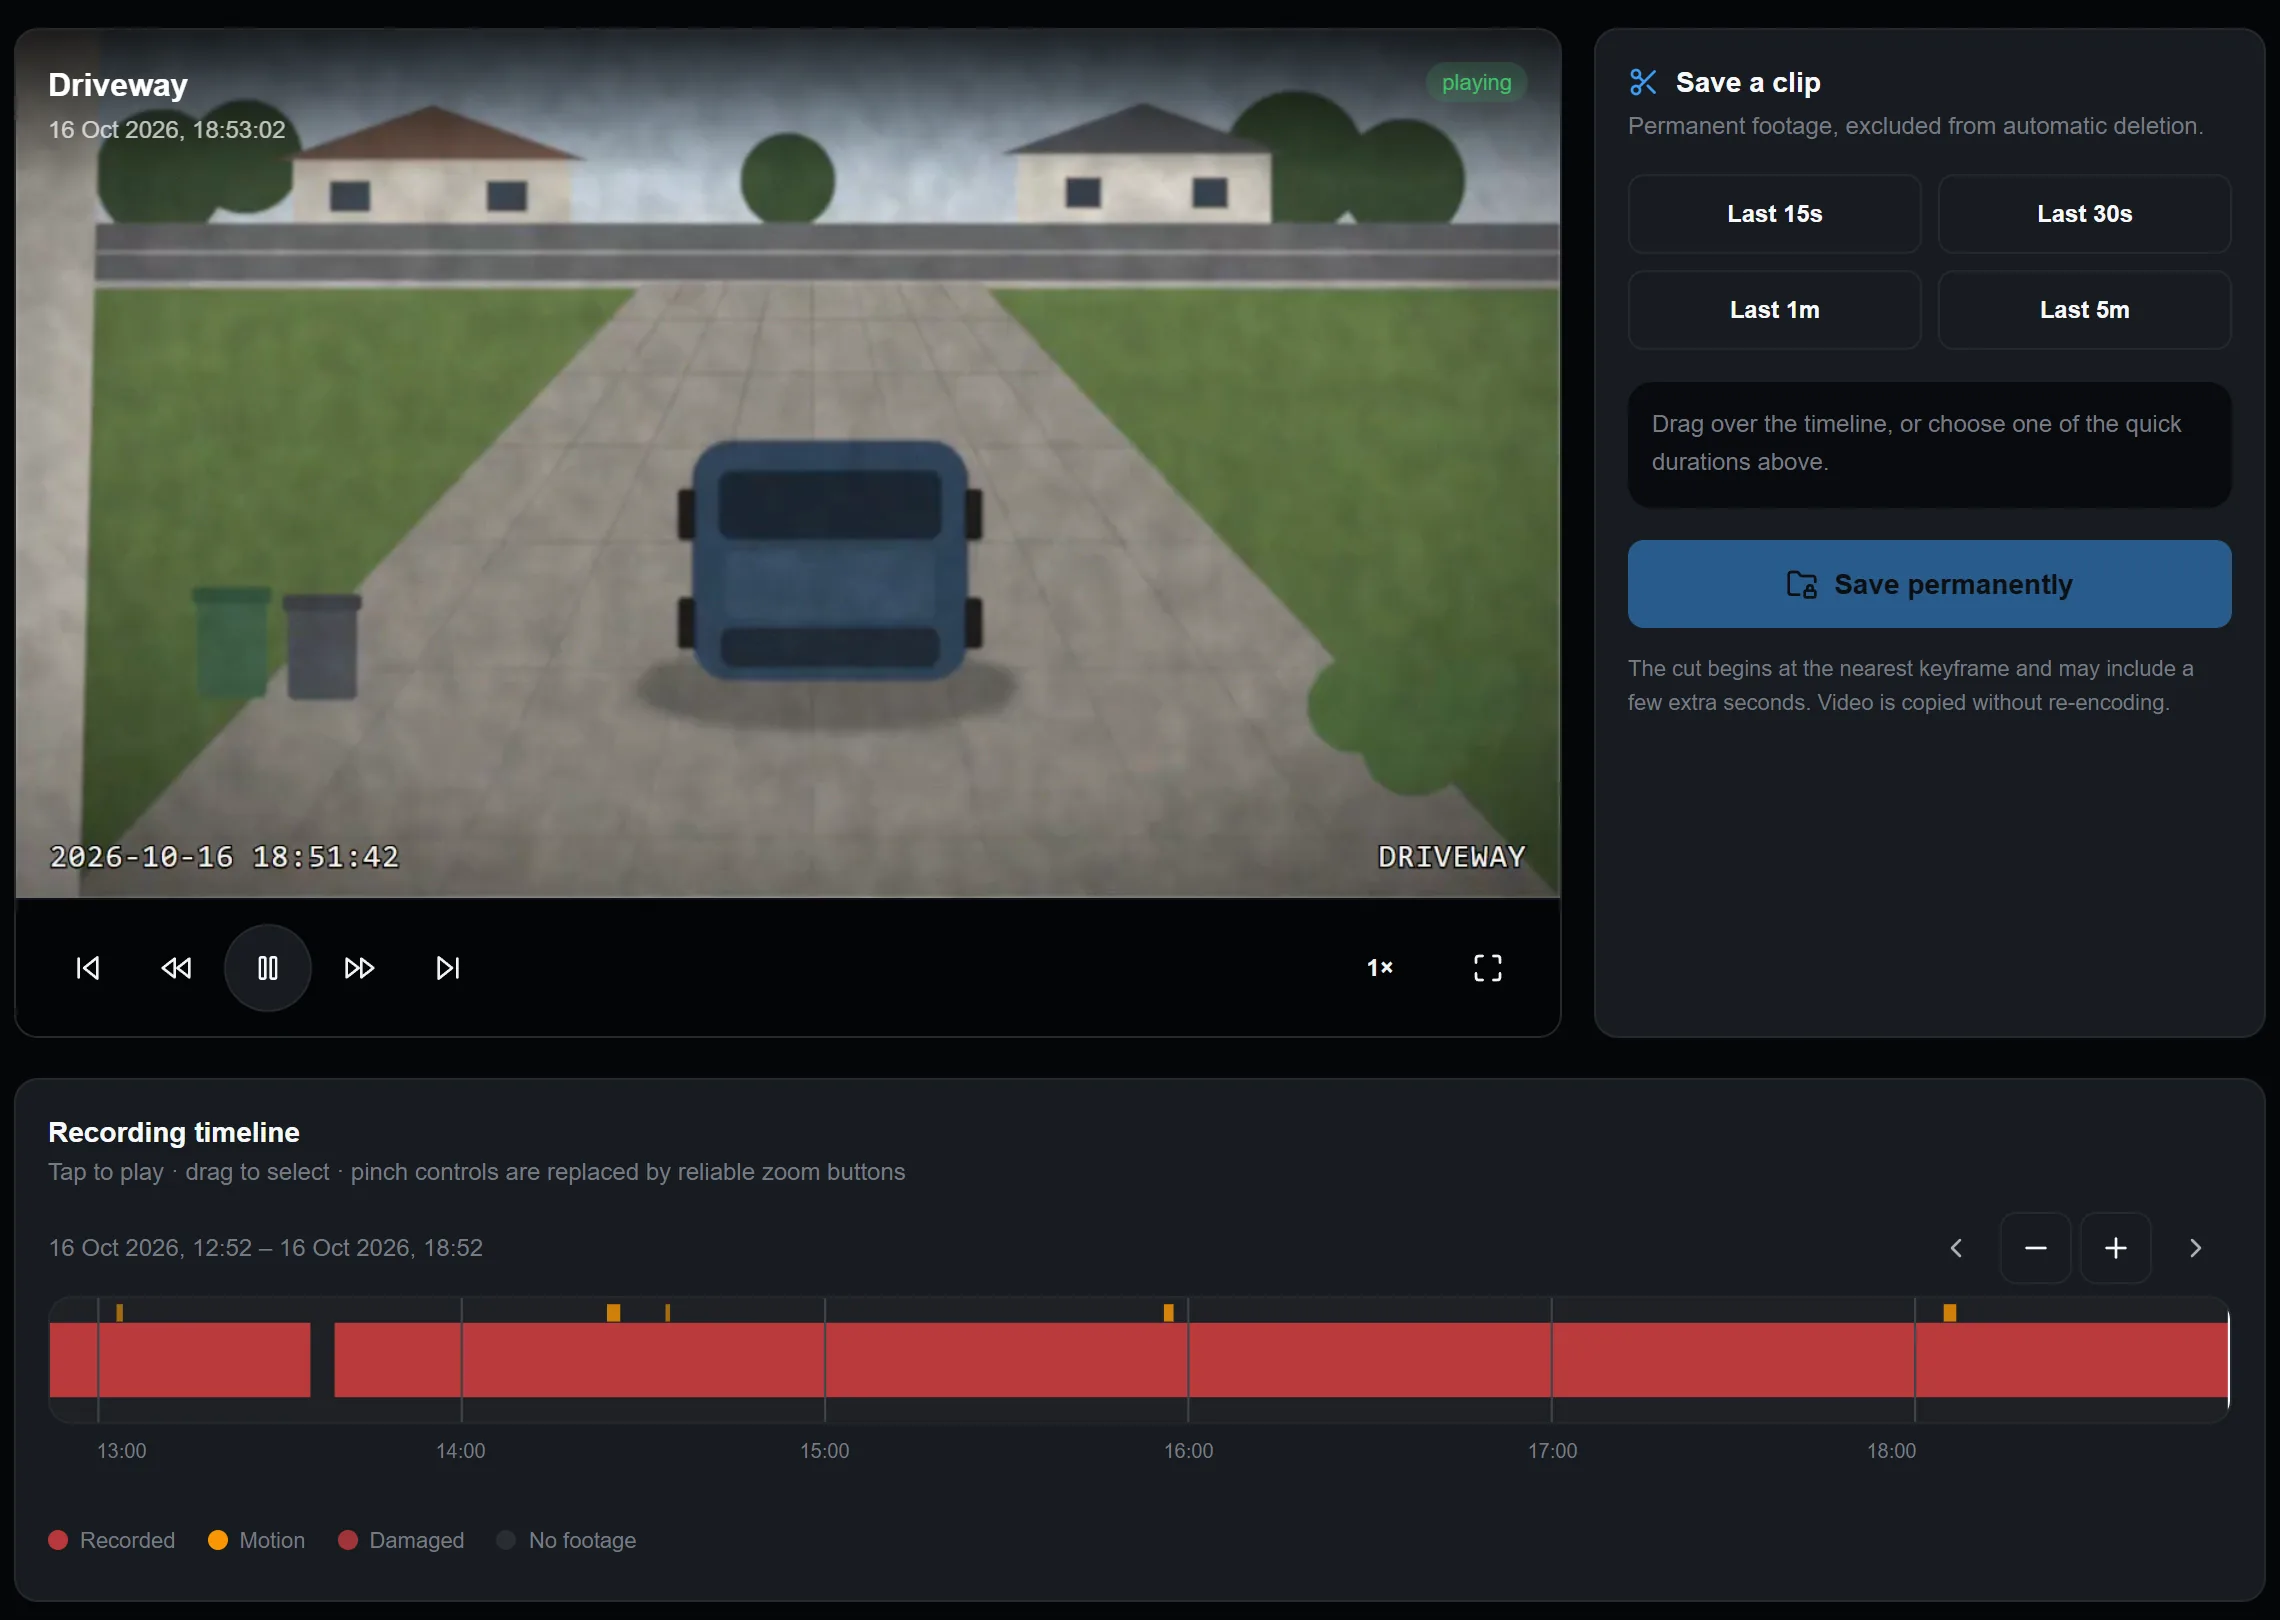
Task: Click the Driveway video frame
Action: 788,463
